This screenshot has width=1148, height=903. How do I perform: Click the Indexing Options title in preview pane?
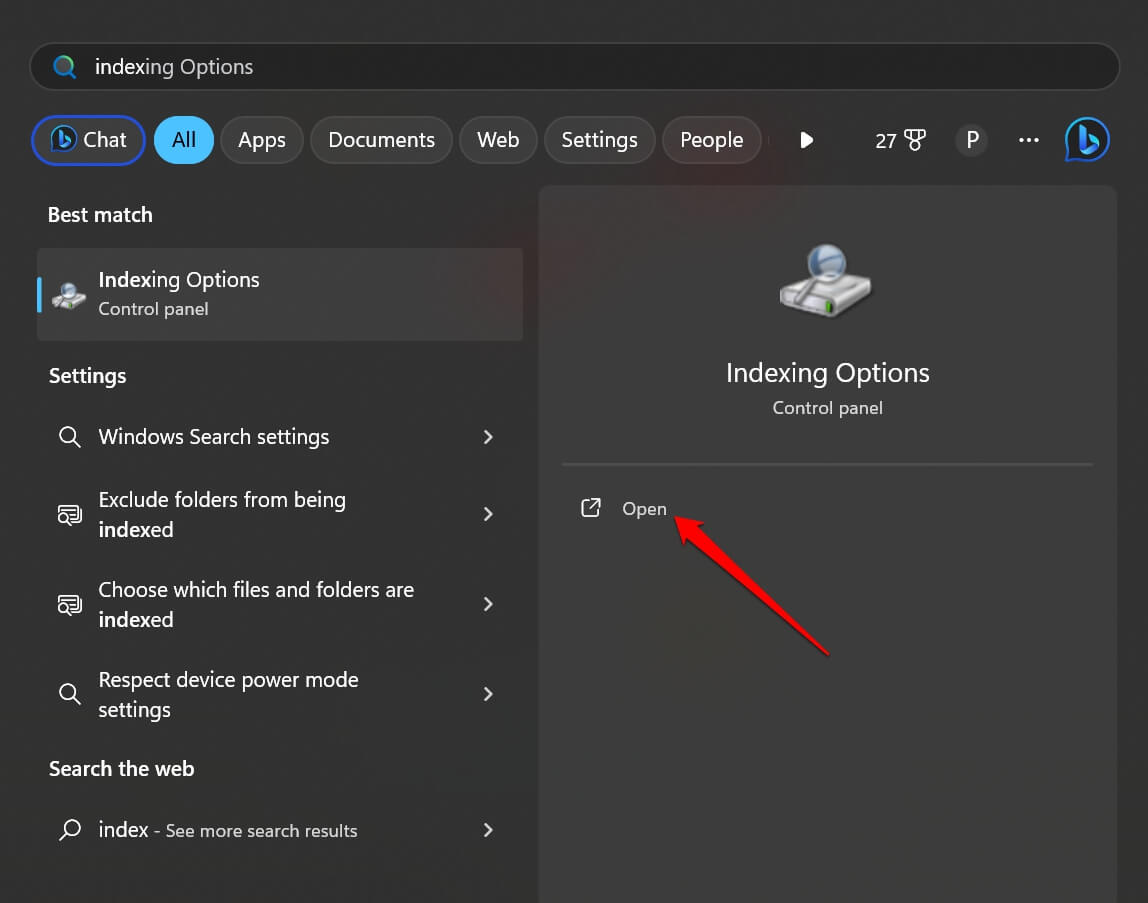[x=827, y=374]
